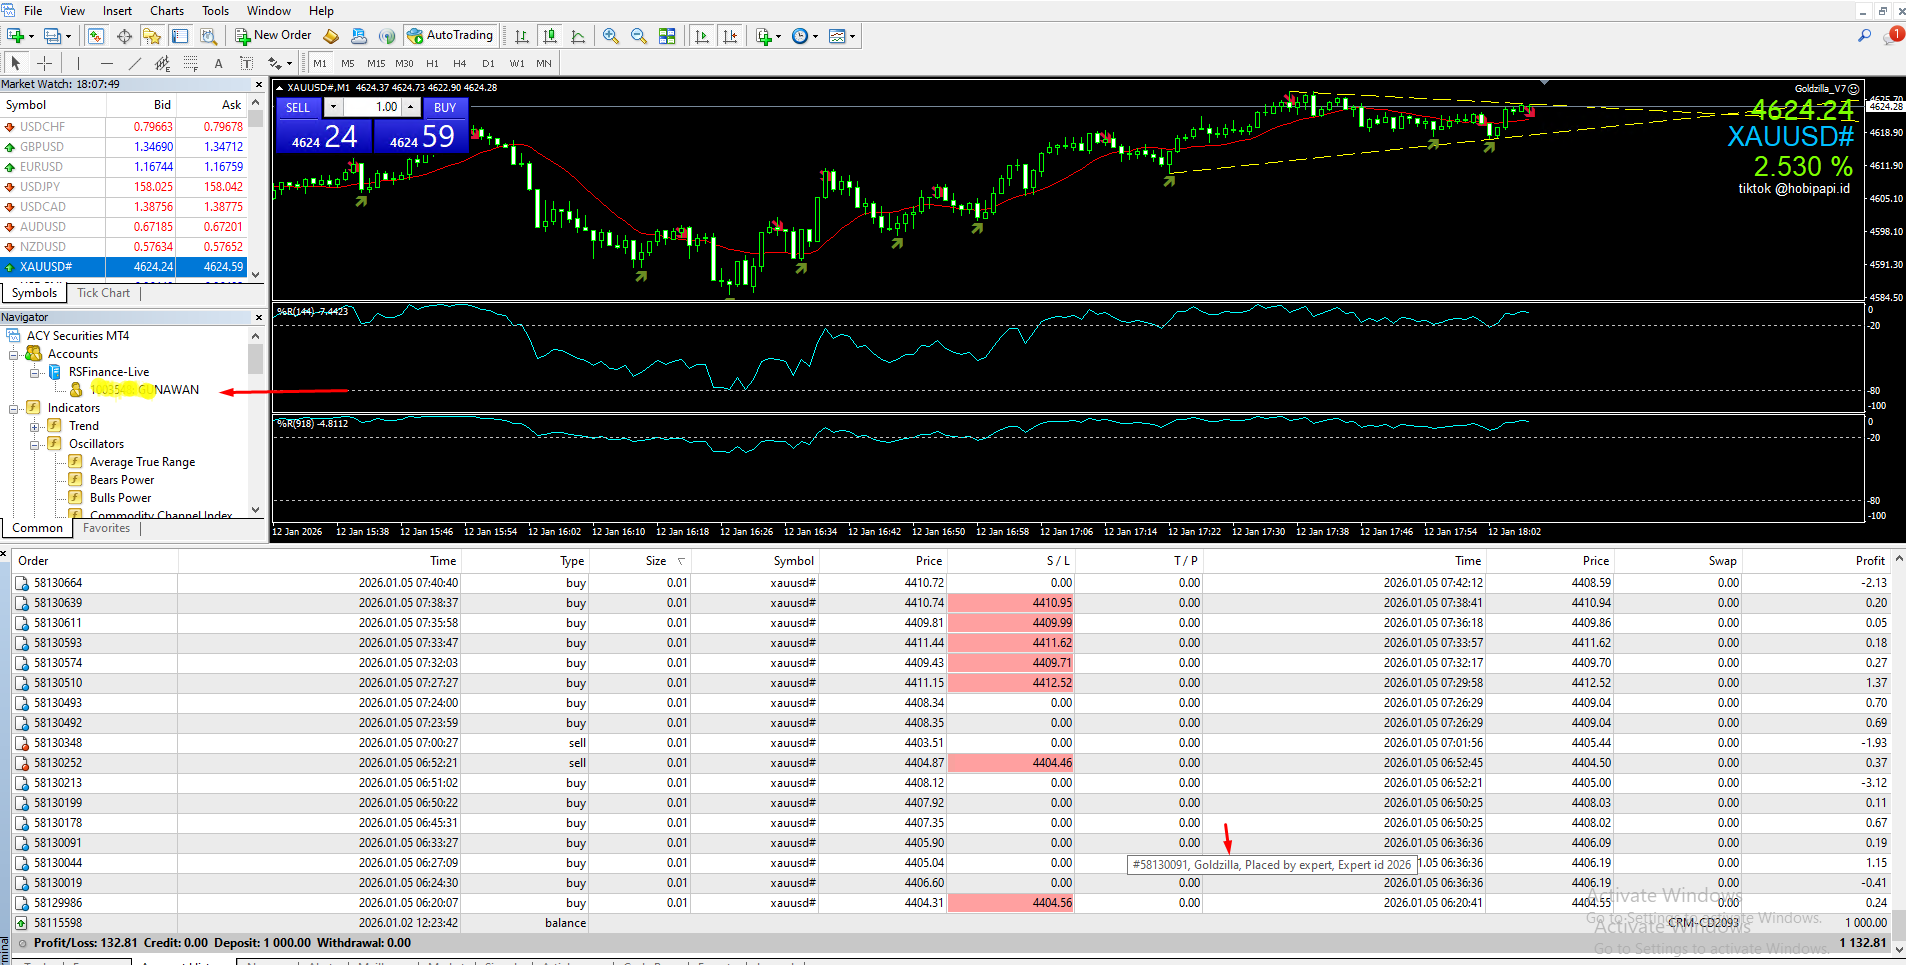Screen dimensions: 1906x965
Task: Draw a trendline with the trendline tool
Action: click(x=134, y=63)
